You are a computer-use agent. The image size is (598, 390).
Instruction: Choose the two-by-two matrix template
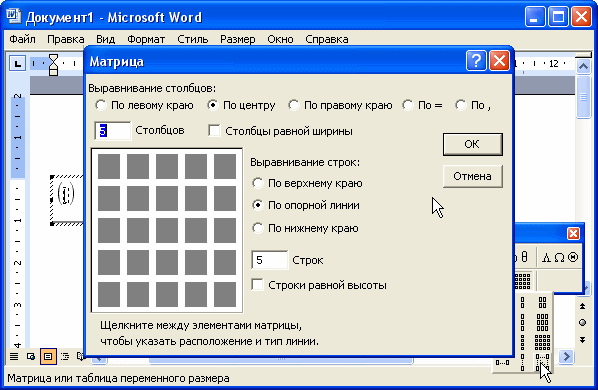542,303
